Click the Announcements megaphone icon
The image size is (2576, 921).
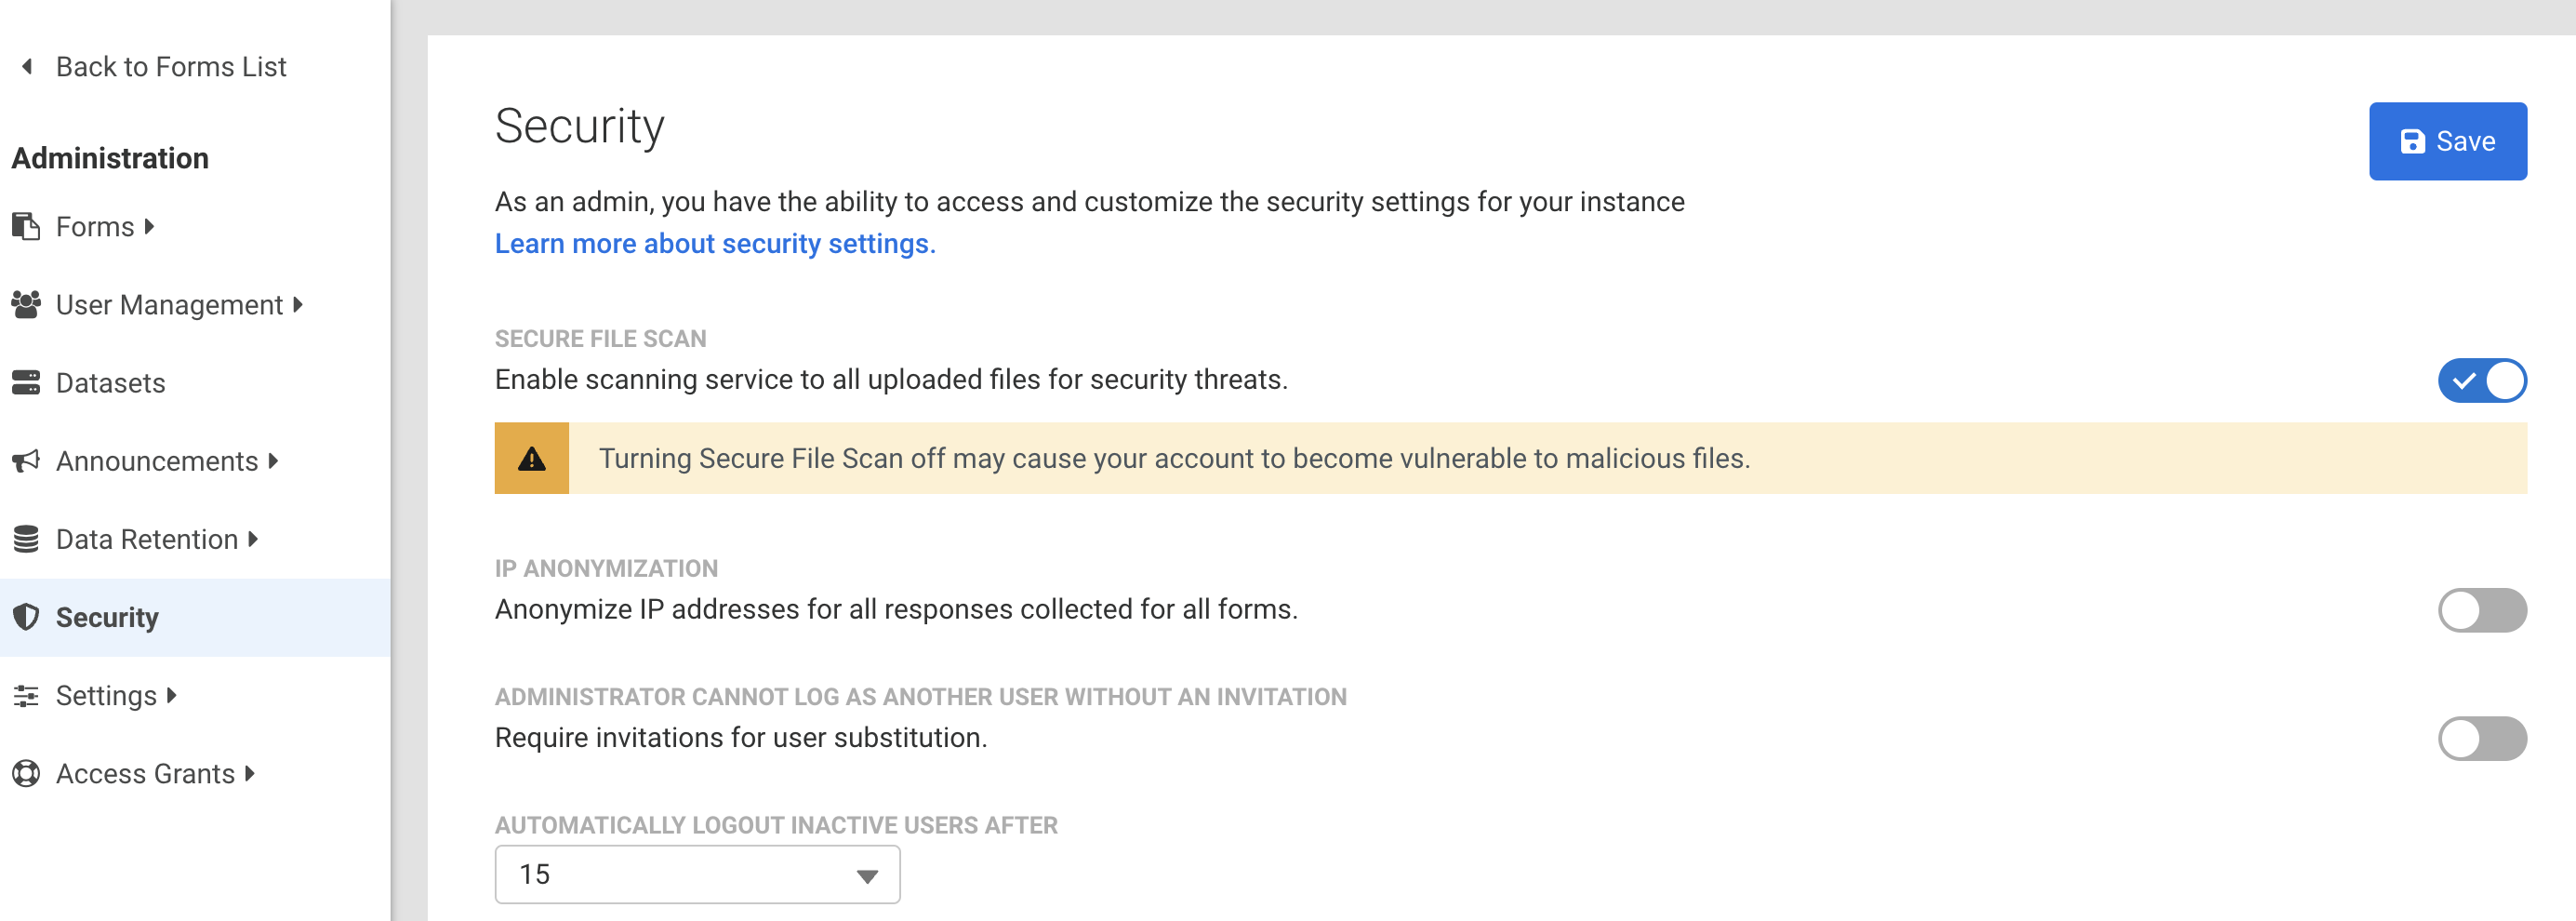pyautogui.click(x=26, y=460)
